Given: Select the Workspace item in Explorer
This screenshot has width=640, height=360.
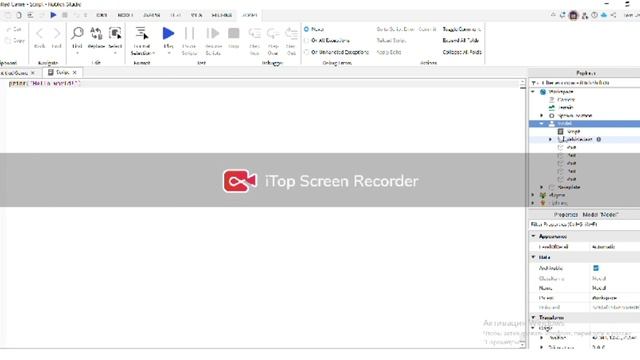Looking at the screenshot, I should pyautogui.click(x=561, y=91).
